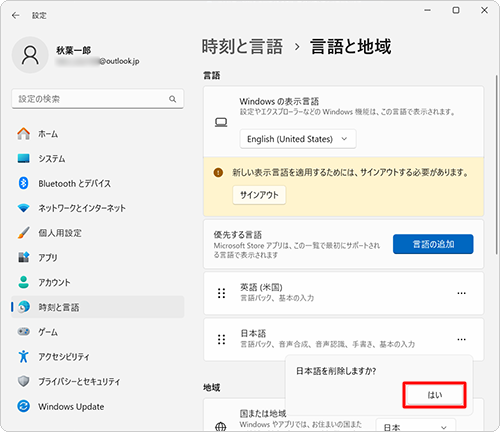Click the back arrow icon
This screenshot has width=500, height=432.
pyautogui.click(x=16, y=15)
